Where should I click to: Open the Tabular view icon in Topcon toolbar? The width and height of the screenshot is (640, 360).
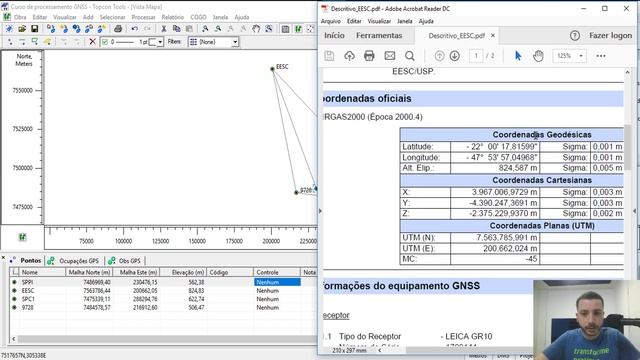click(x=286, y=29)
